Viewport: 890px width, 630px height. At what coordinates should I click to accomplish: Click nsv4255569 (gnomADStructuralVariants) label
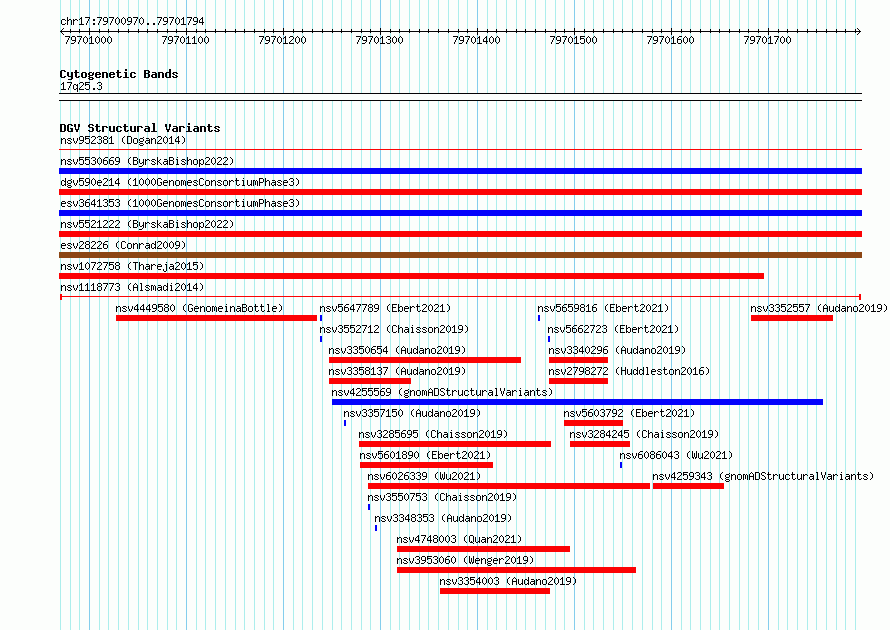point(442,392)
